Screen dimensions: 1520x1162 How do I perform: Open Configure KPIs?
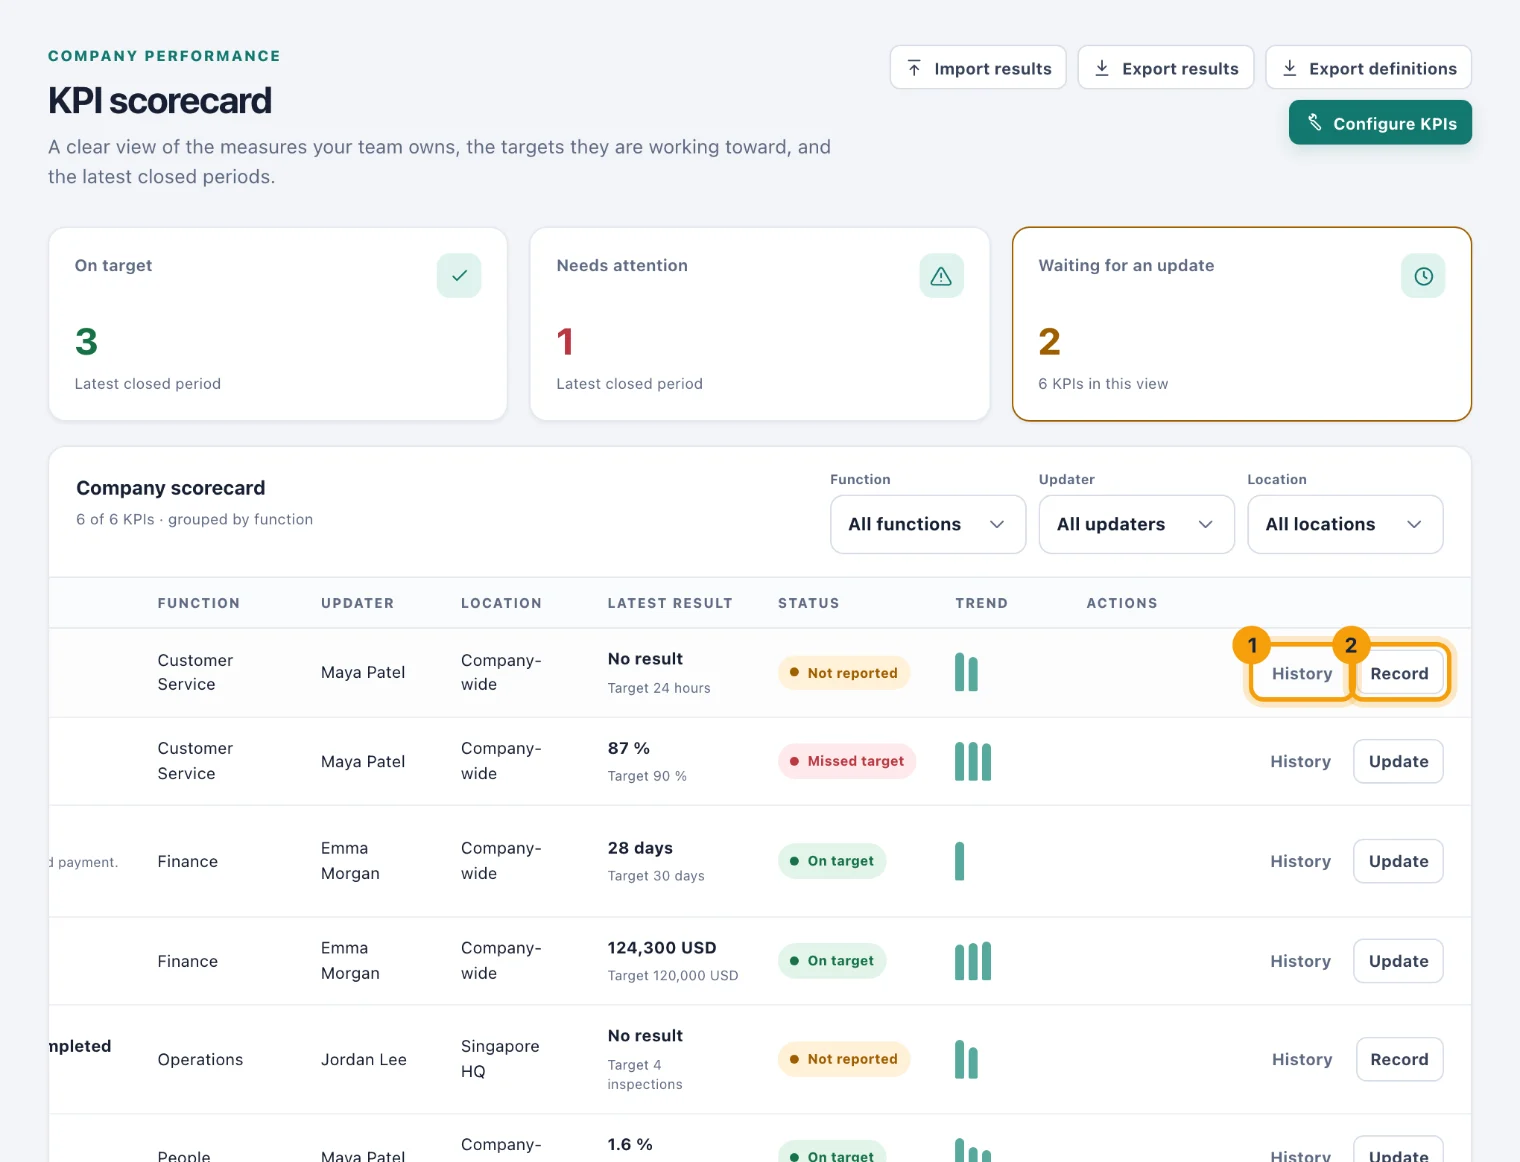pyautogui.click(x=1380, y=123)
